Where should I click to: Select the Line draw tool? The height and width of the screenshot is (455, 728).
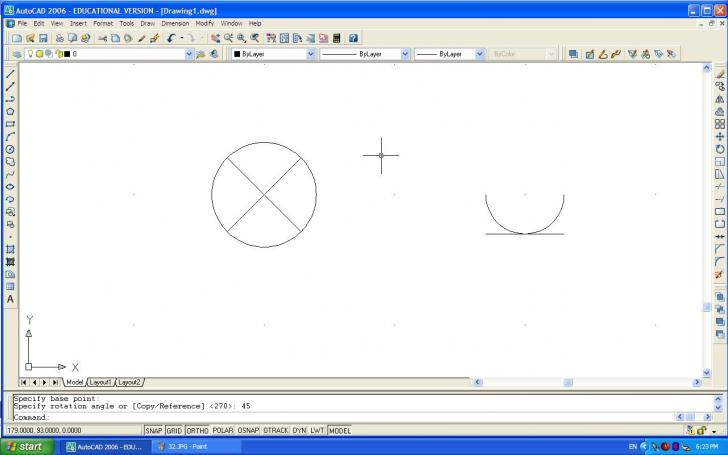click(10, 74)
